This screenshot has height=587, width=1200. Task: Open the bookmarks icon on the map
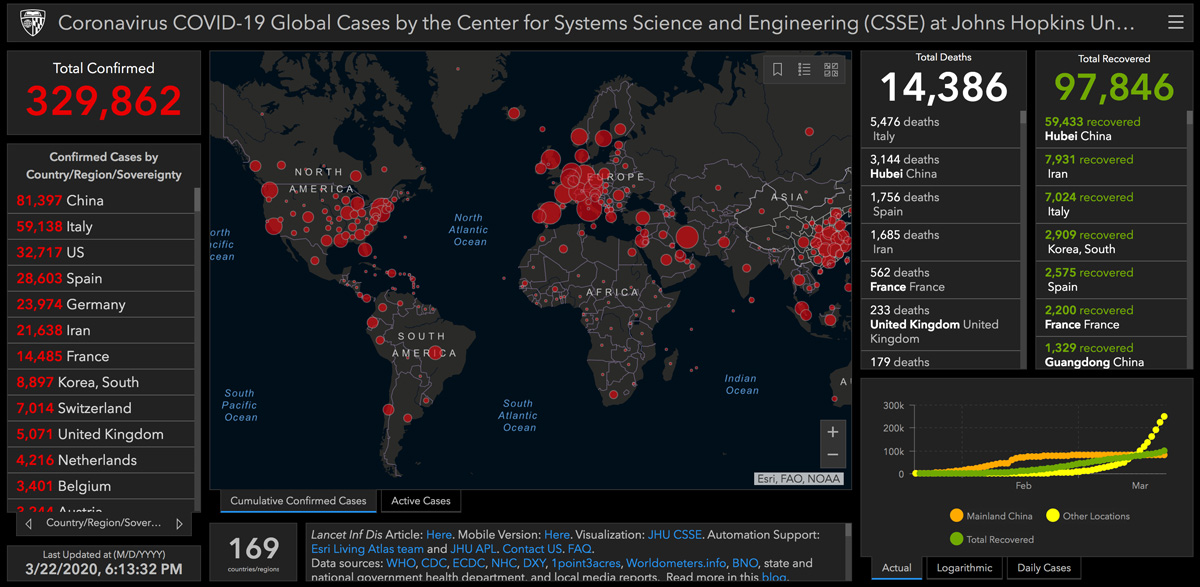(778, 69)
